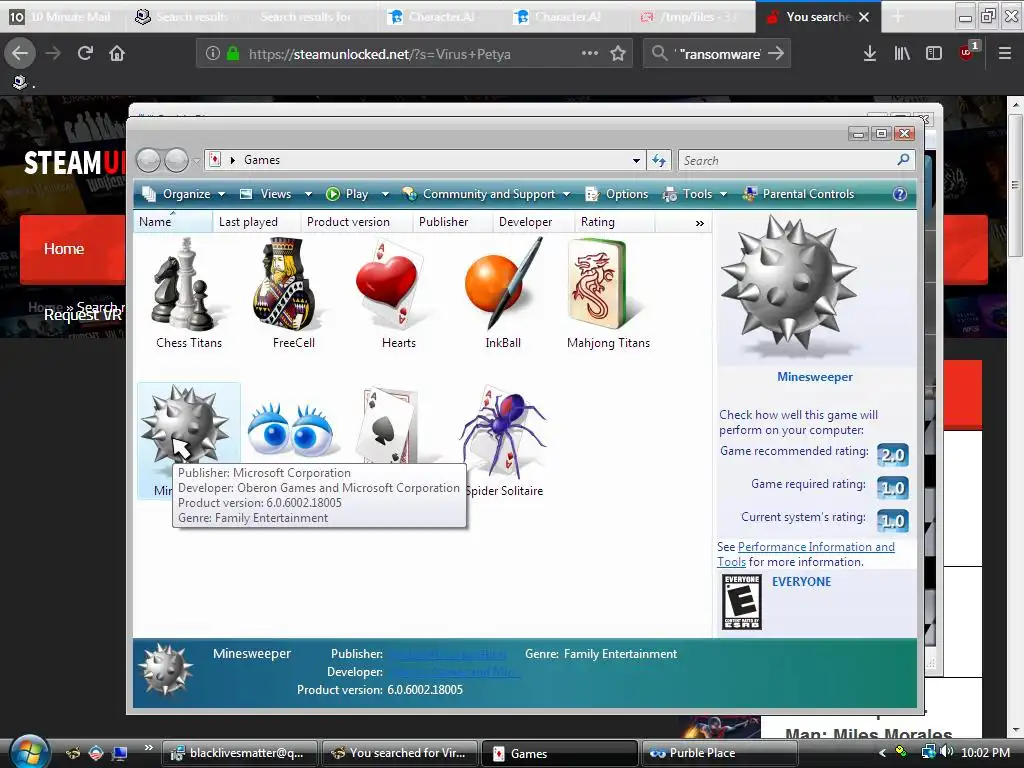Click the Play toolbar button
Screen dimensions: 1024x768
click(347, 194)
